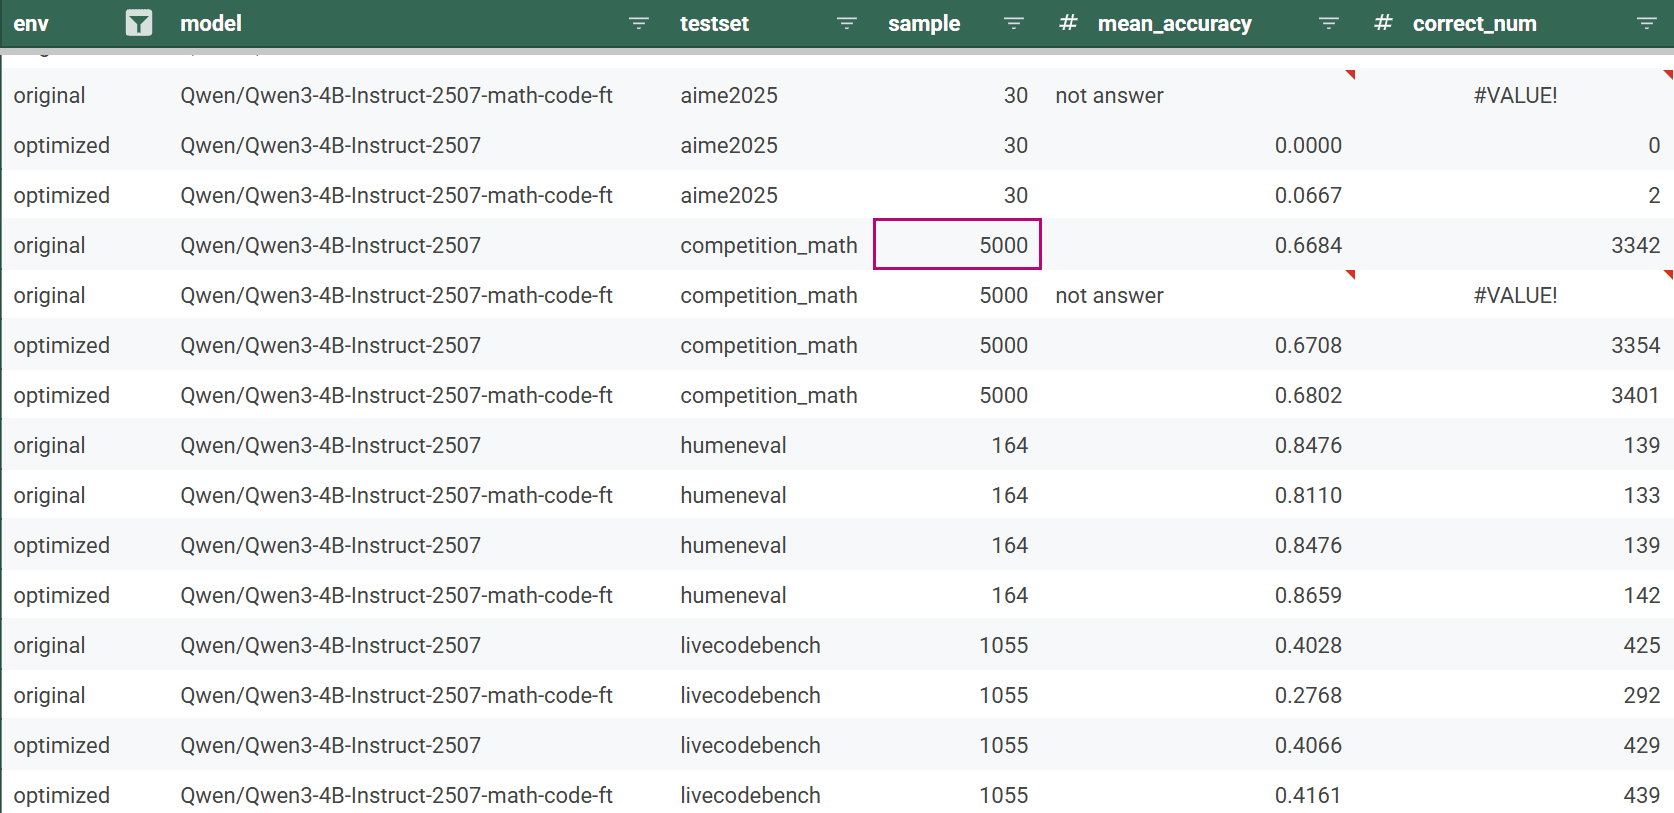
Task: Select the model column header
Action: [211, 23]
